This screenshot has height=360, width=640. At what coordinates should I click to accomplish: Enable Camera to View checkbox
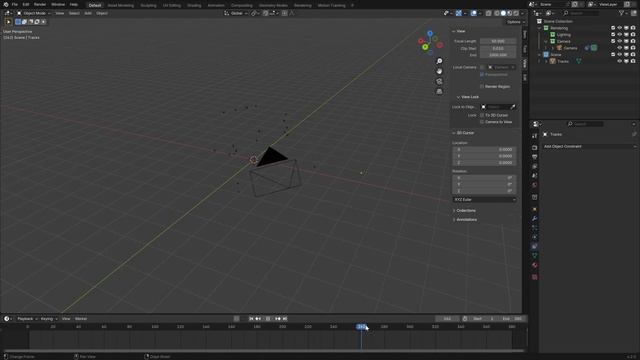click(482, 122)
